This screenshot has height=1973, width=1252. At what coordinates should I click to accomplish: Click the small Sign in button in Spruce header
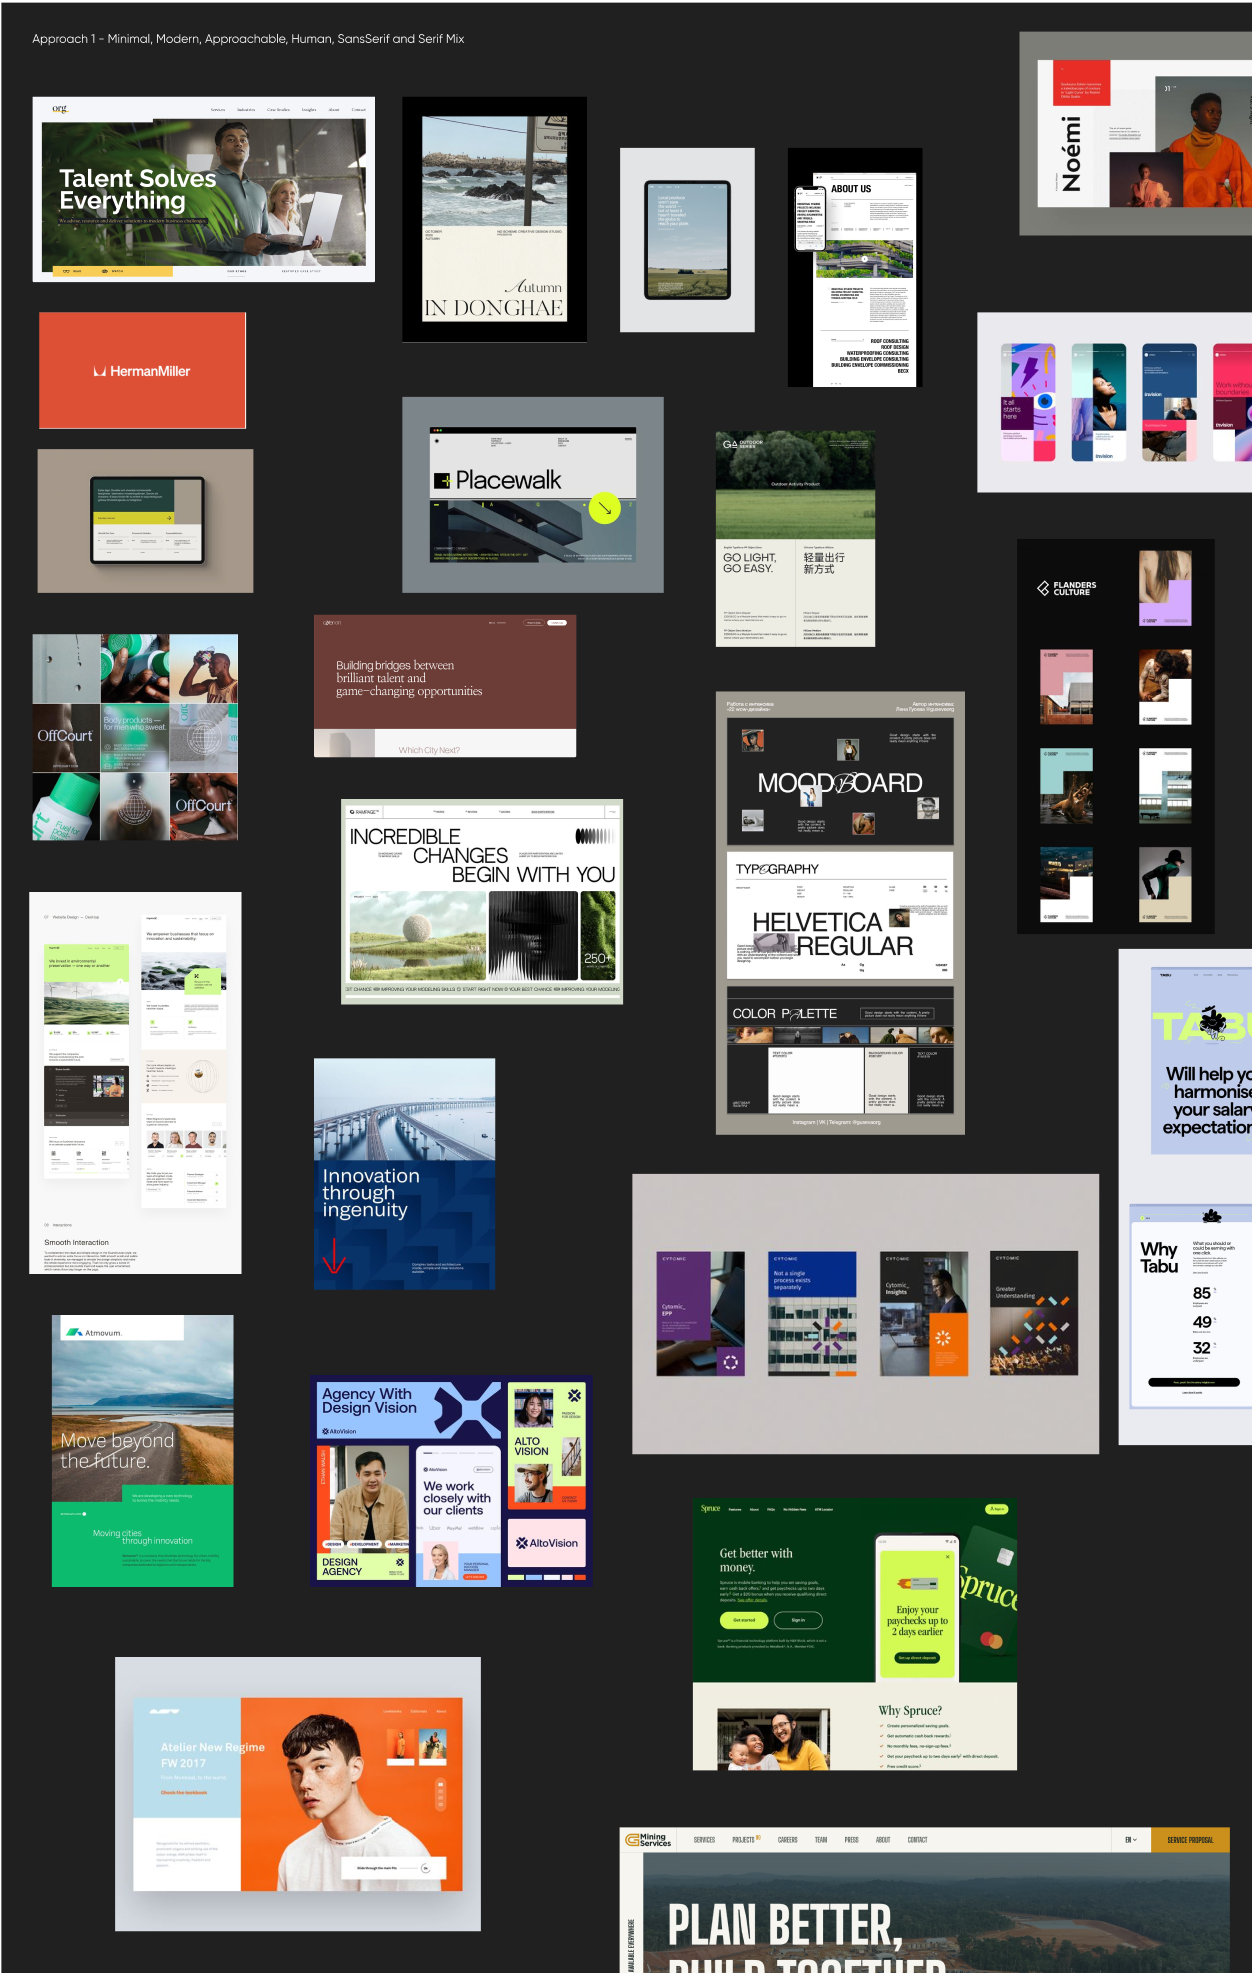click(997, 1509)
